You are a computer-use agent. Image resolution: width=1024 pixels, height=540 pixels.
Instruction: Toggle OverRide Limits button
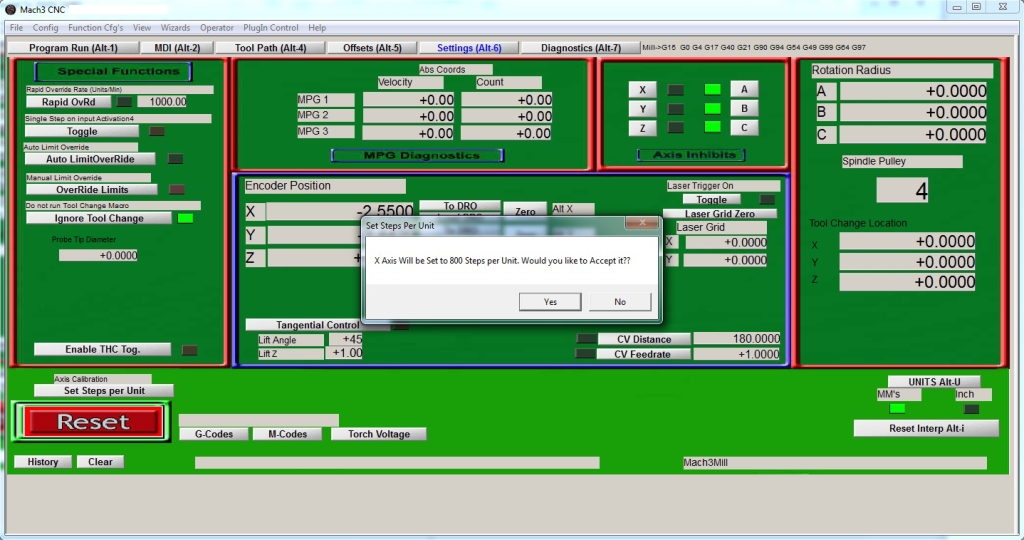click(x=91, y=189)
